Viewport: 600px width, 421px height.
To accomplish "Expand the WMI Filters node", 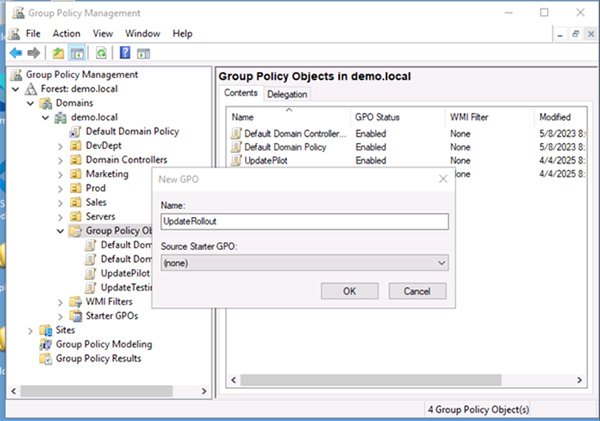I will pos(61,302).
